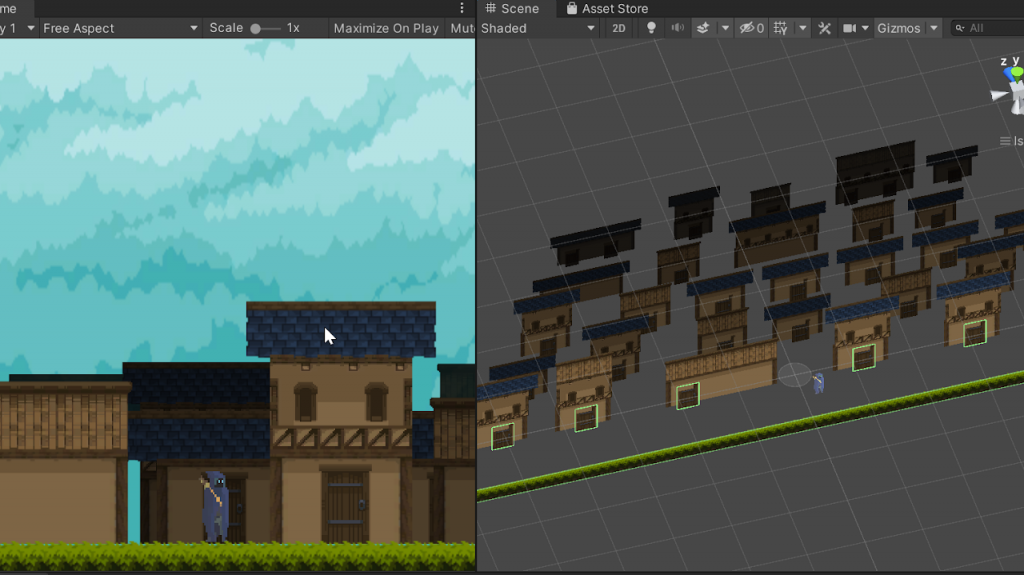
Task: Open the grid settings dropdown arrow
Action: (x=803, y=28)
